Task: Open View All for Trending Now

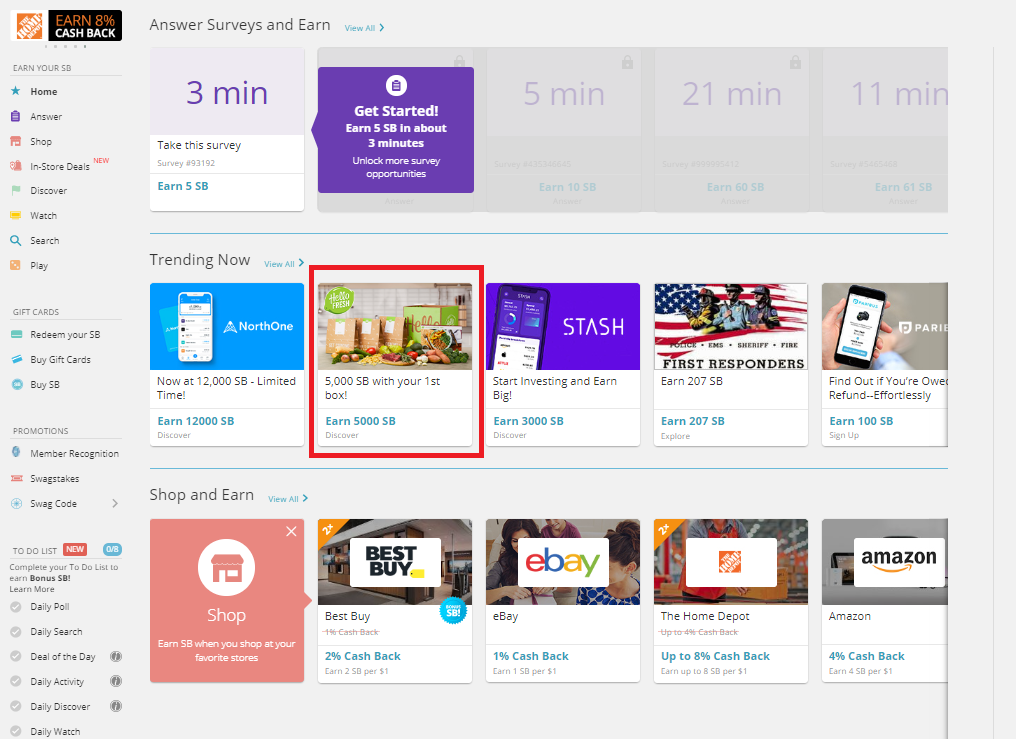Action: point(284,264)
